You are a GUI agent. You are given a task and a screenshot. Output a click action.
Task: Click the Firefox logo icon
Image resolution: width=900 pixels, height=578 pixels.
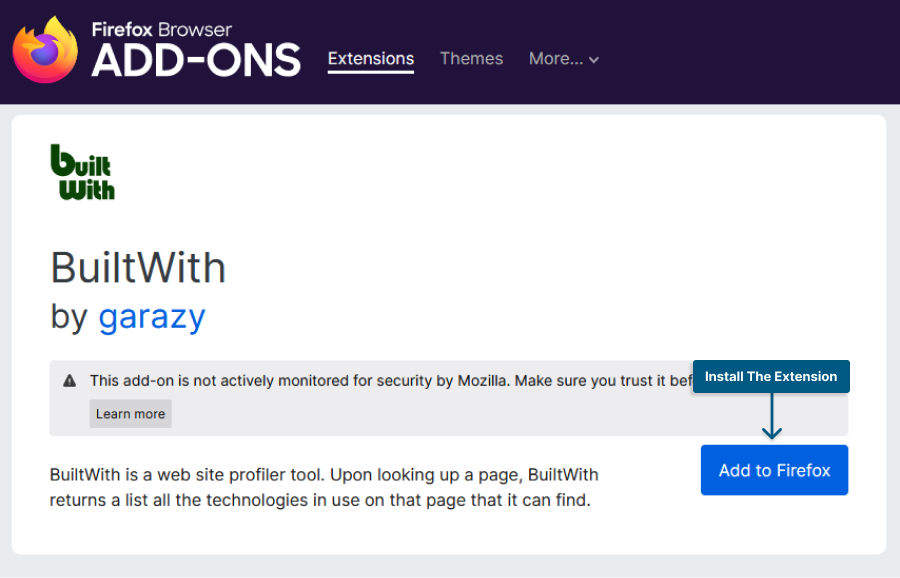45,49
